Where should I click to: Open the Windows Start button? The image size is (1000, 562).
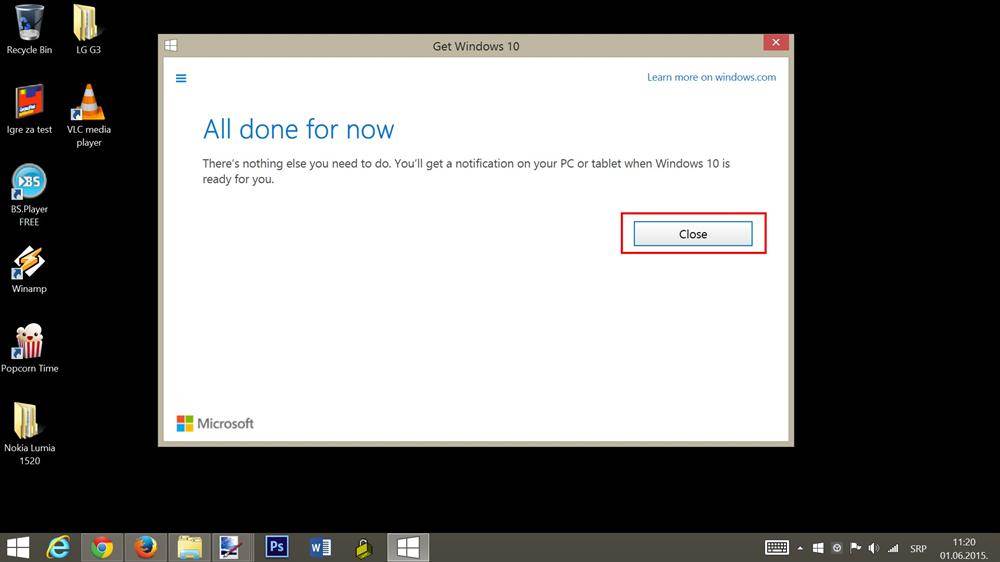[18, 547]
